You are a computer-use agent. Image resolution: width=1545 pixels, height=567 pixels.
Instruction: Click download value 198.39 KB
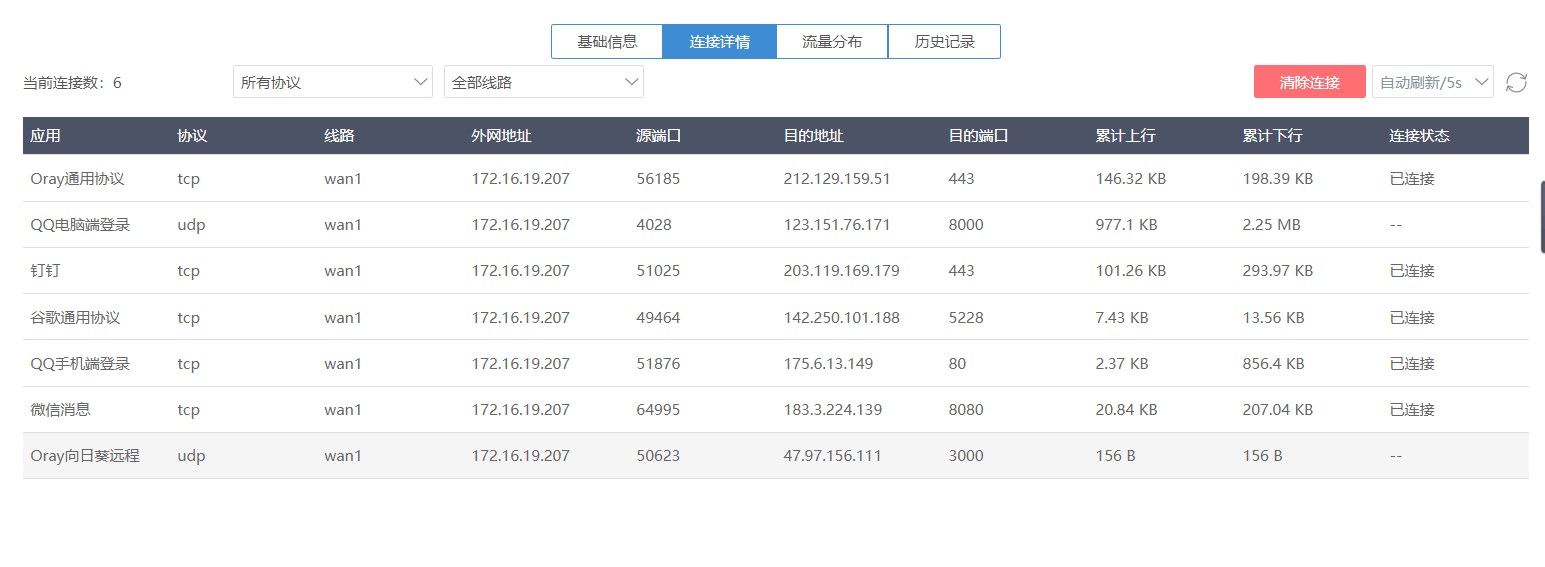coord(1278,179)
